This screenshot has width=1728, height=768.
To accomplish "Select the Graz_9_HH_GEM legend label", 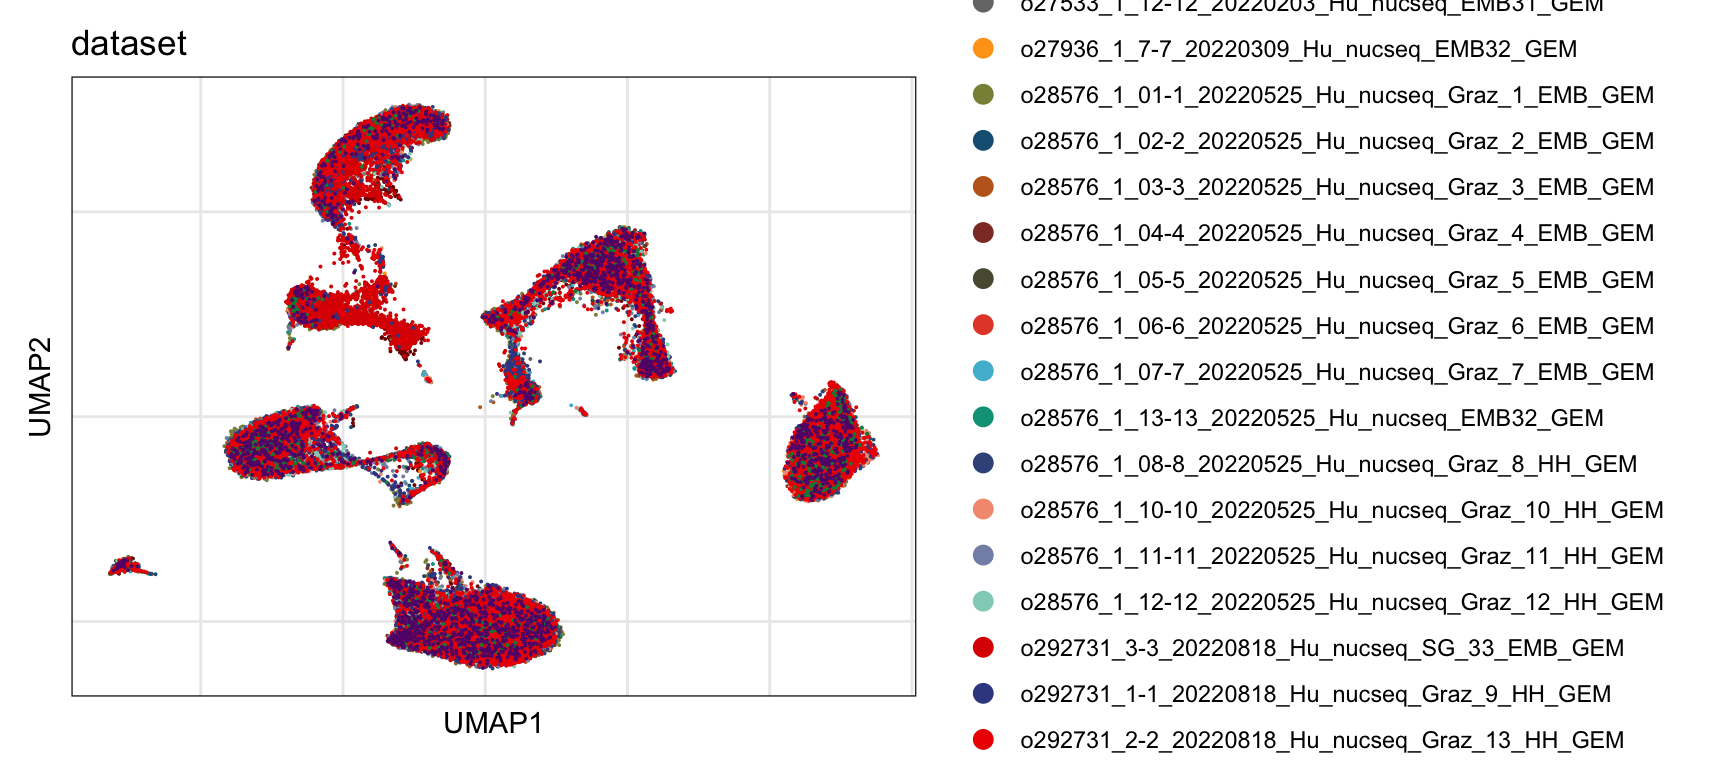I will click(1315, 694).
